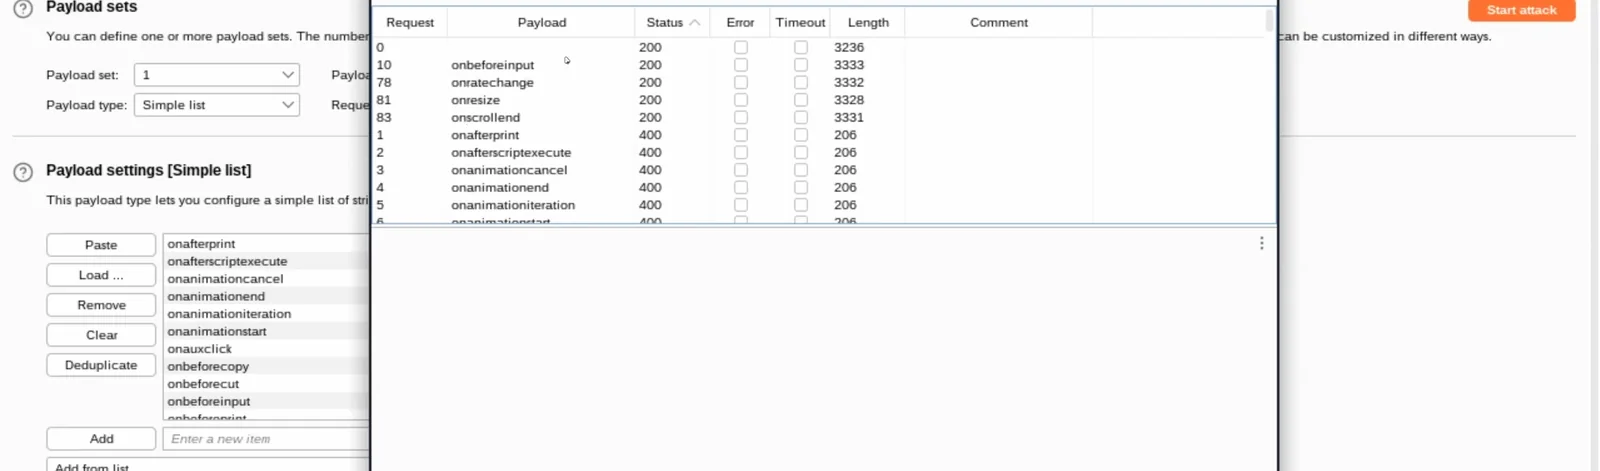The height and width of the screenshot is (471, 1600).
Task: Select the onafterscriptexecute payload in results table
Action: click(511, 152)
